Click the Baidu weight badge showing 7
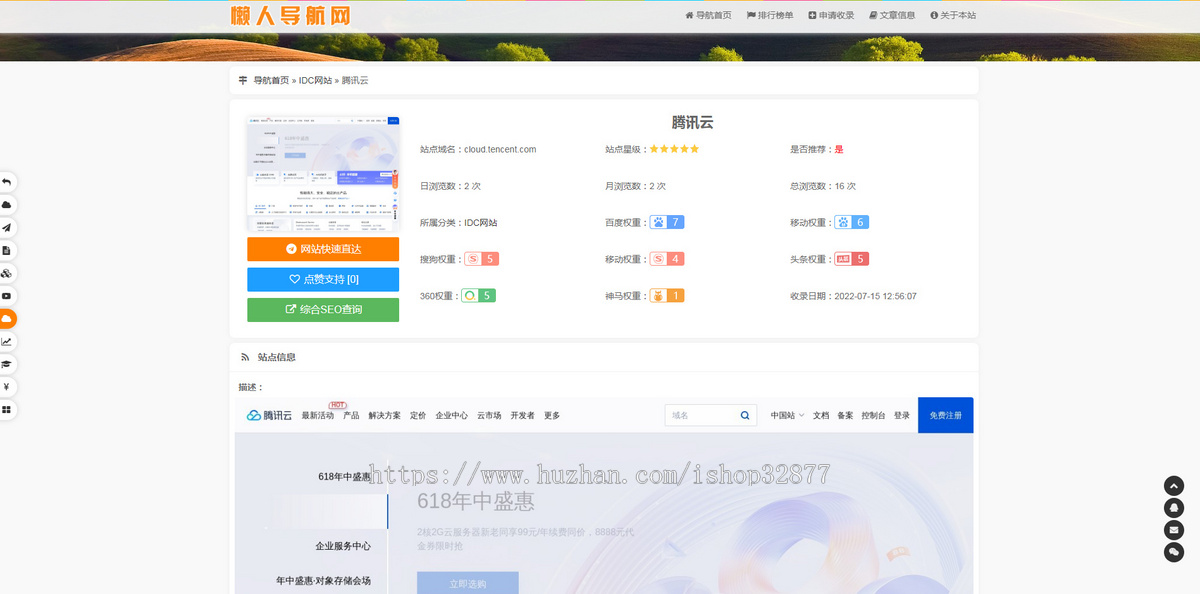Image resolution: width=1200 pixels, height=594 pixels. coord(667,222)
